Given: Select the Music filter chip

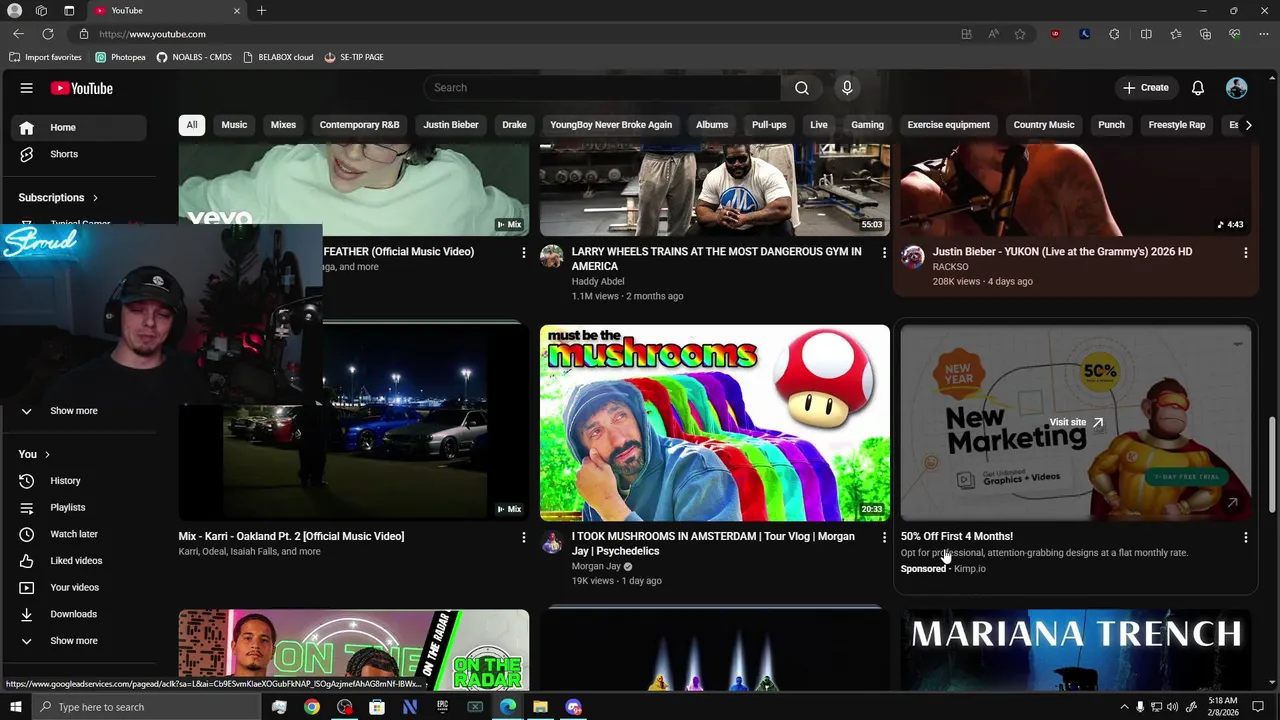Looking at the screenshot, I should point(234,125).
